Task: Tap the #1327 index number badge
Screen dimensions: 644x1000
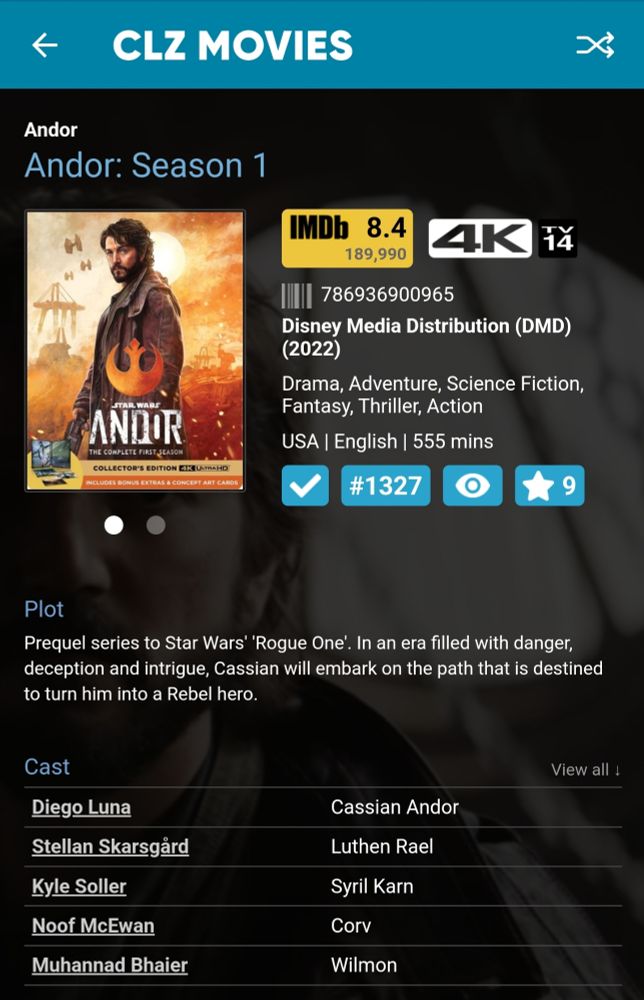Action: pos(386,486)
